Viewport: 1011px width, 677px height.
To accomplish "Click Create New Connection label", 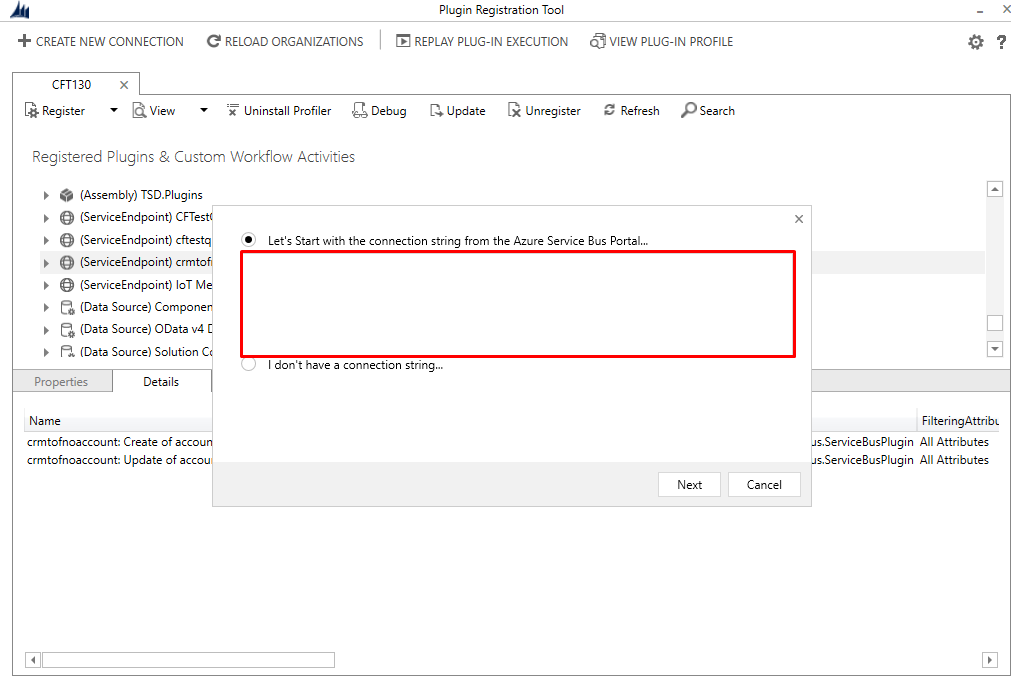I will point(110,42).
